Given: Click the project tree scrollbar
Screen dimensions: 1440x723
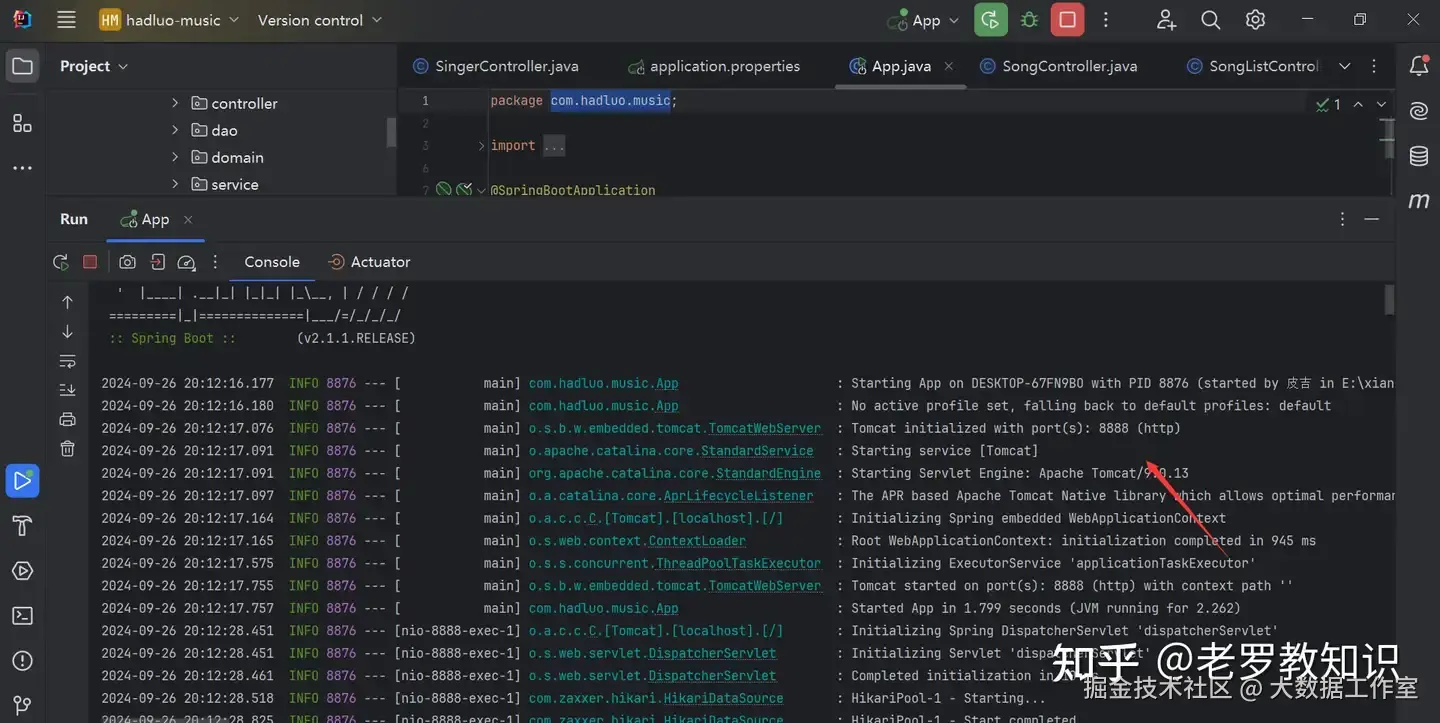Looking at the screenshot, I should click(392, 133).
